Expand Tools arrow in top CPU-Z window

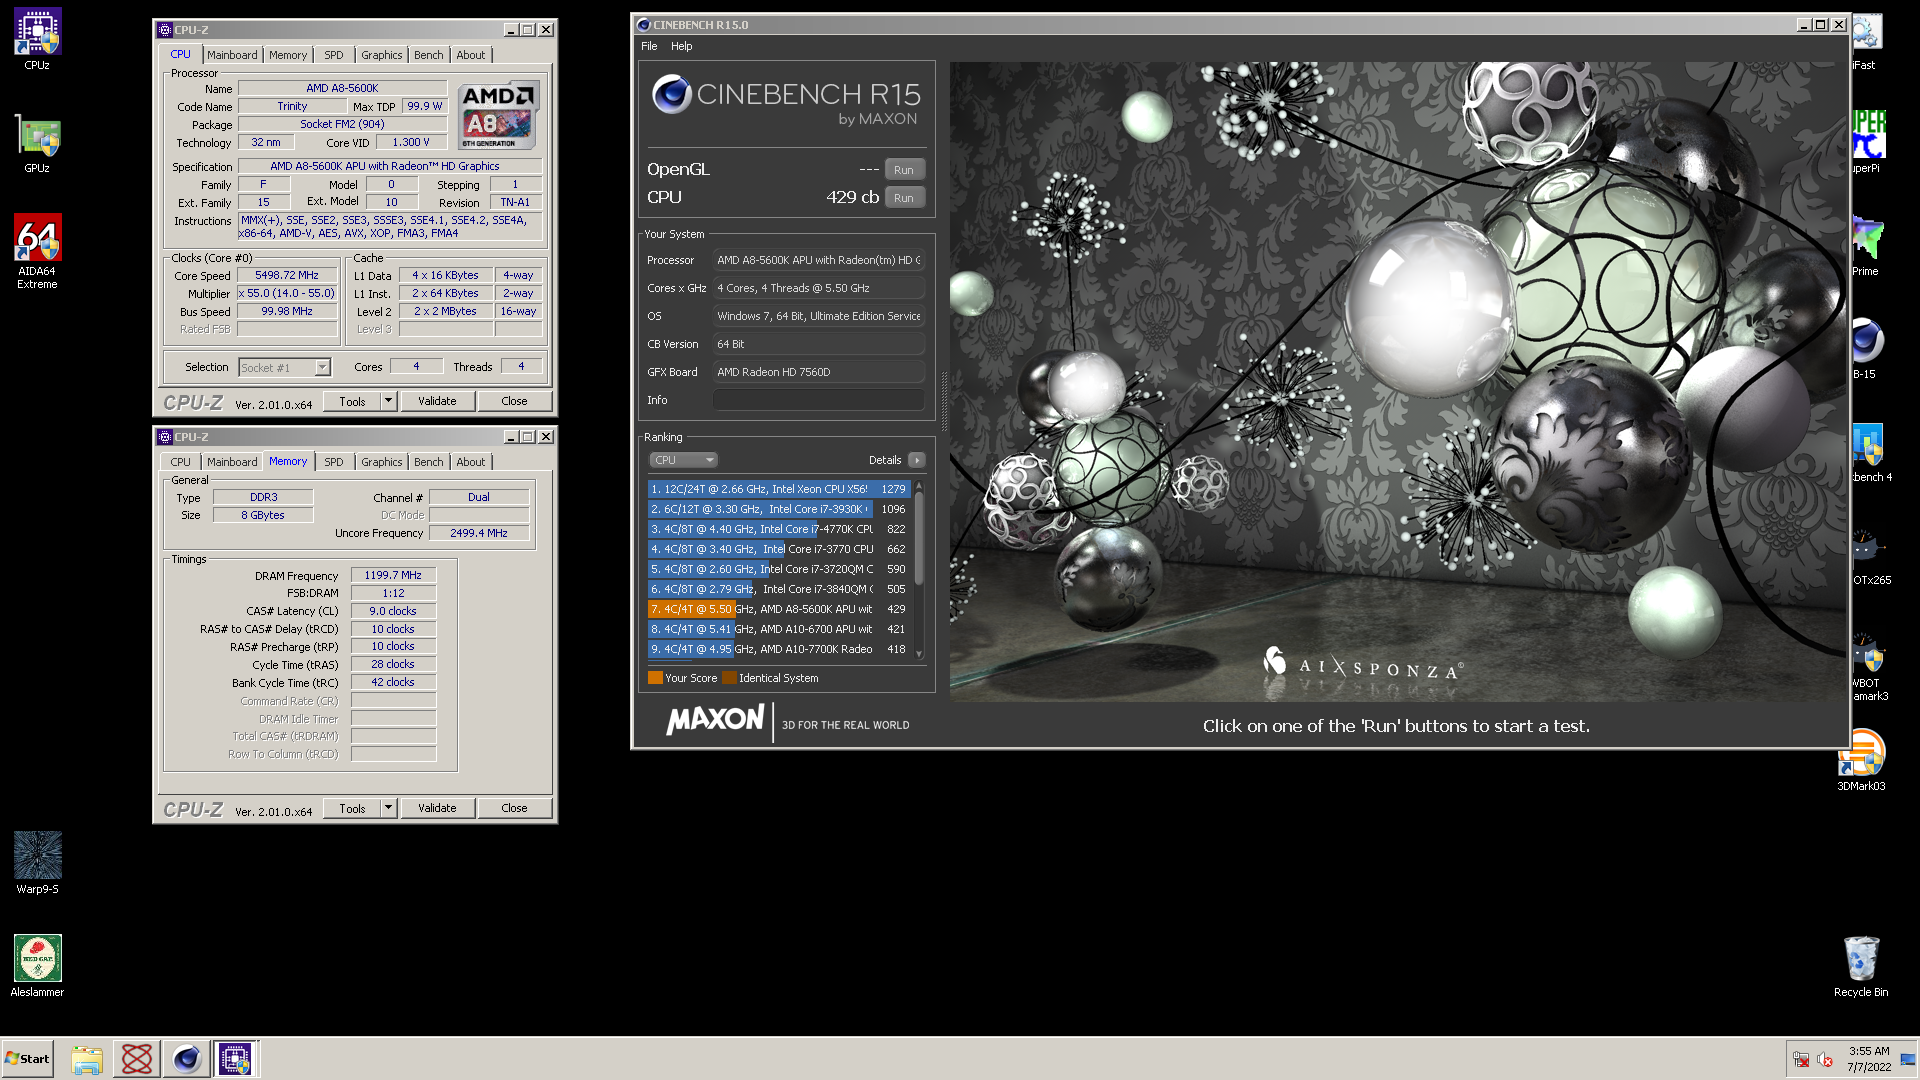click(x=388, y=401)
